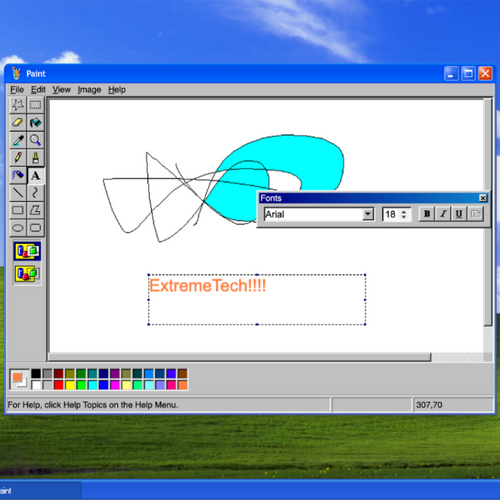500x500 pixels.
Task: Select the Rectangle shape tool
Action: point(18,210)
